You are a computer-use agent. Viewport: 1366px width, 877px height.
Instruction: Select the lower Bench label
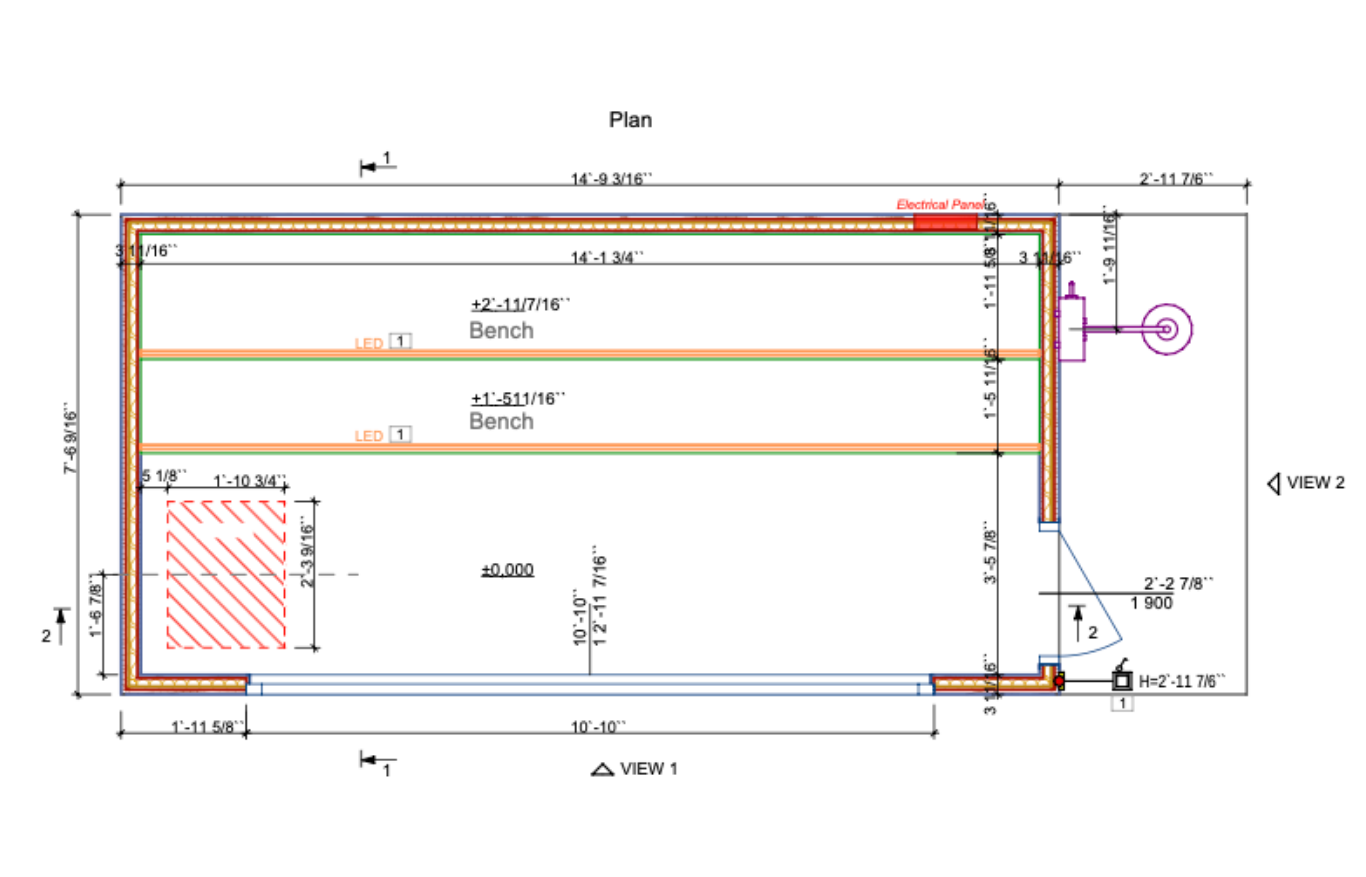pos(501,421)
